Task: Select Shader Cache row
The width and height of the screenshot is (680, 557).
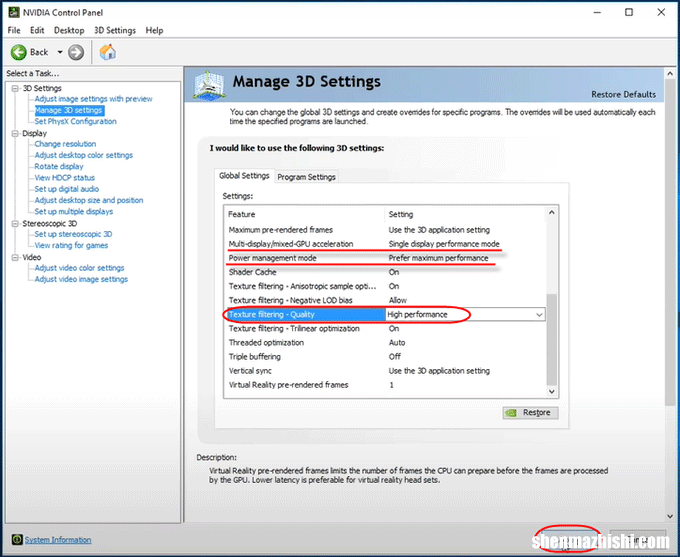Action: click(x=385, y=272)
